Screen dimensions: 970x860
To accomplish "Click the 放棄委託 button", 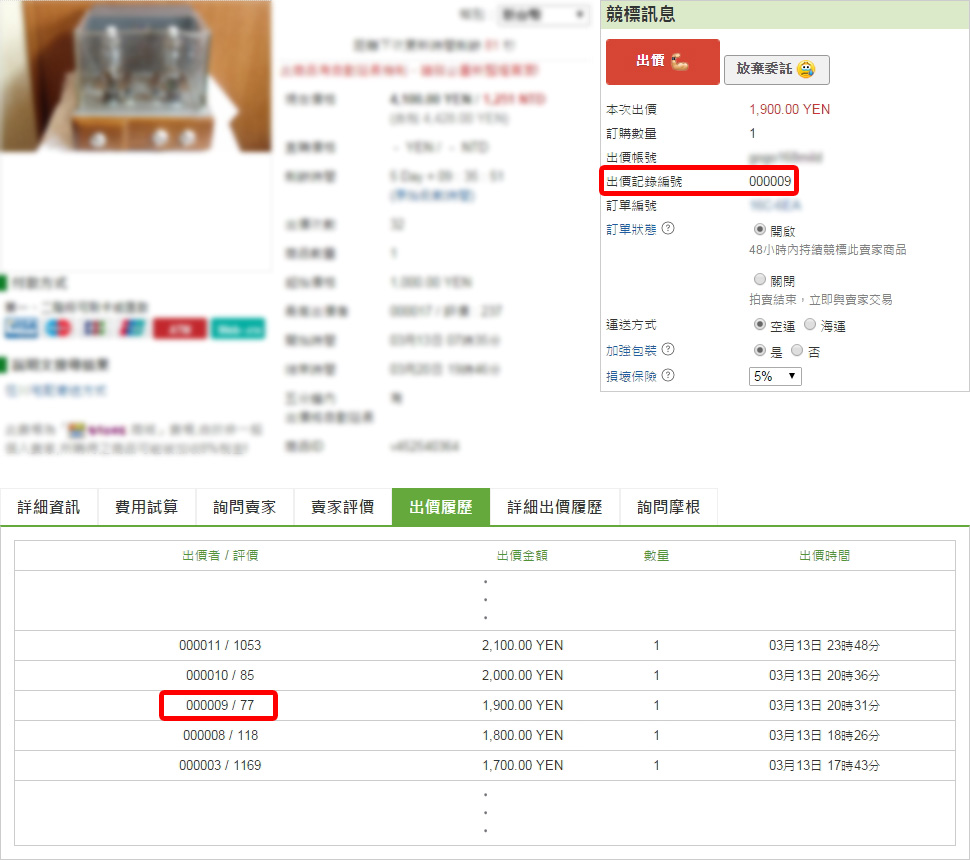I will point(776,69).
